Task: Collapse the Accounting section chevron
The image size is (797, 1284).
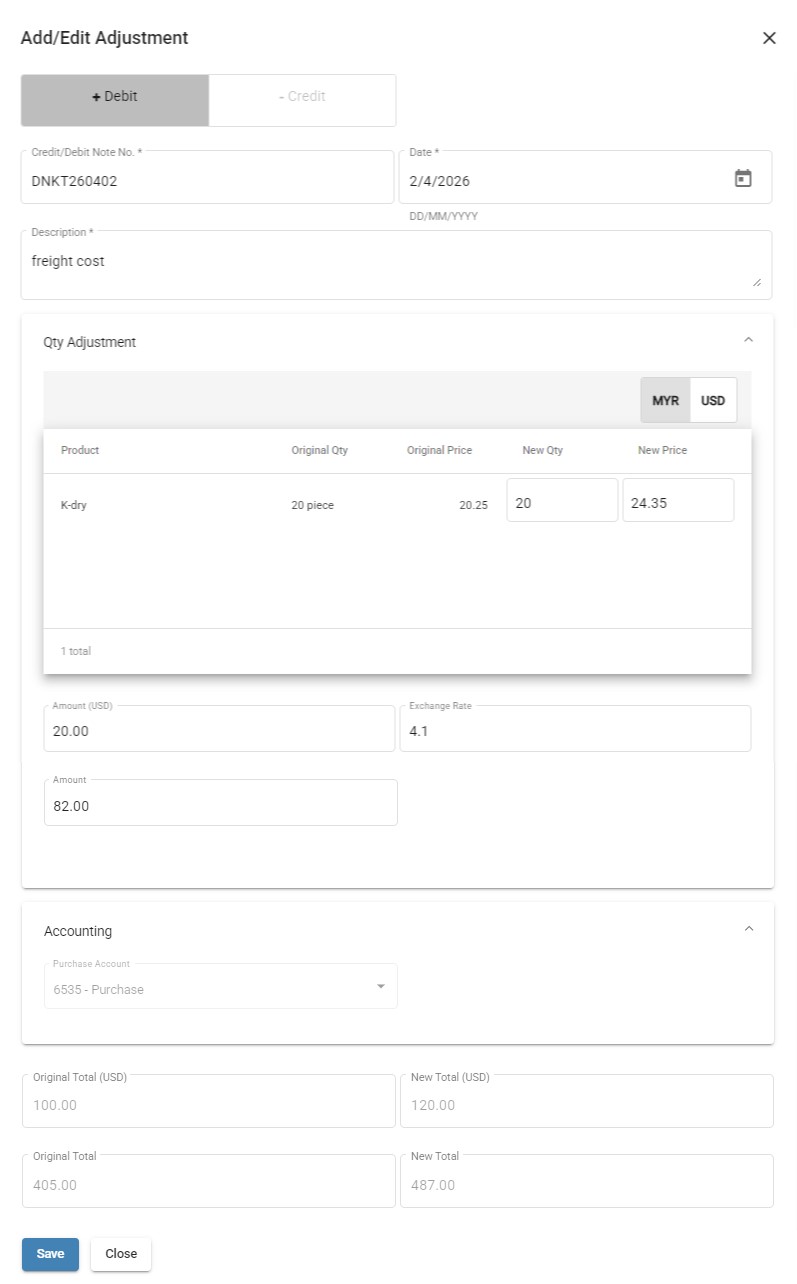Action: tap(748, 929)
